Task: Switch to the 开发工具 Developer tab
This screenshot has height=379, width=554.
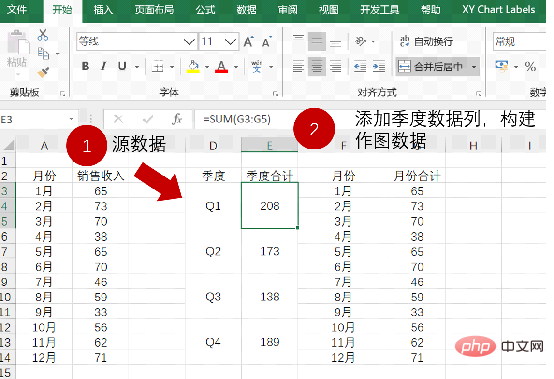Action: (379, 10)
